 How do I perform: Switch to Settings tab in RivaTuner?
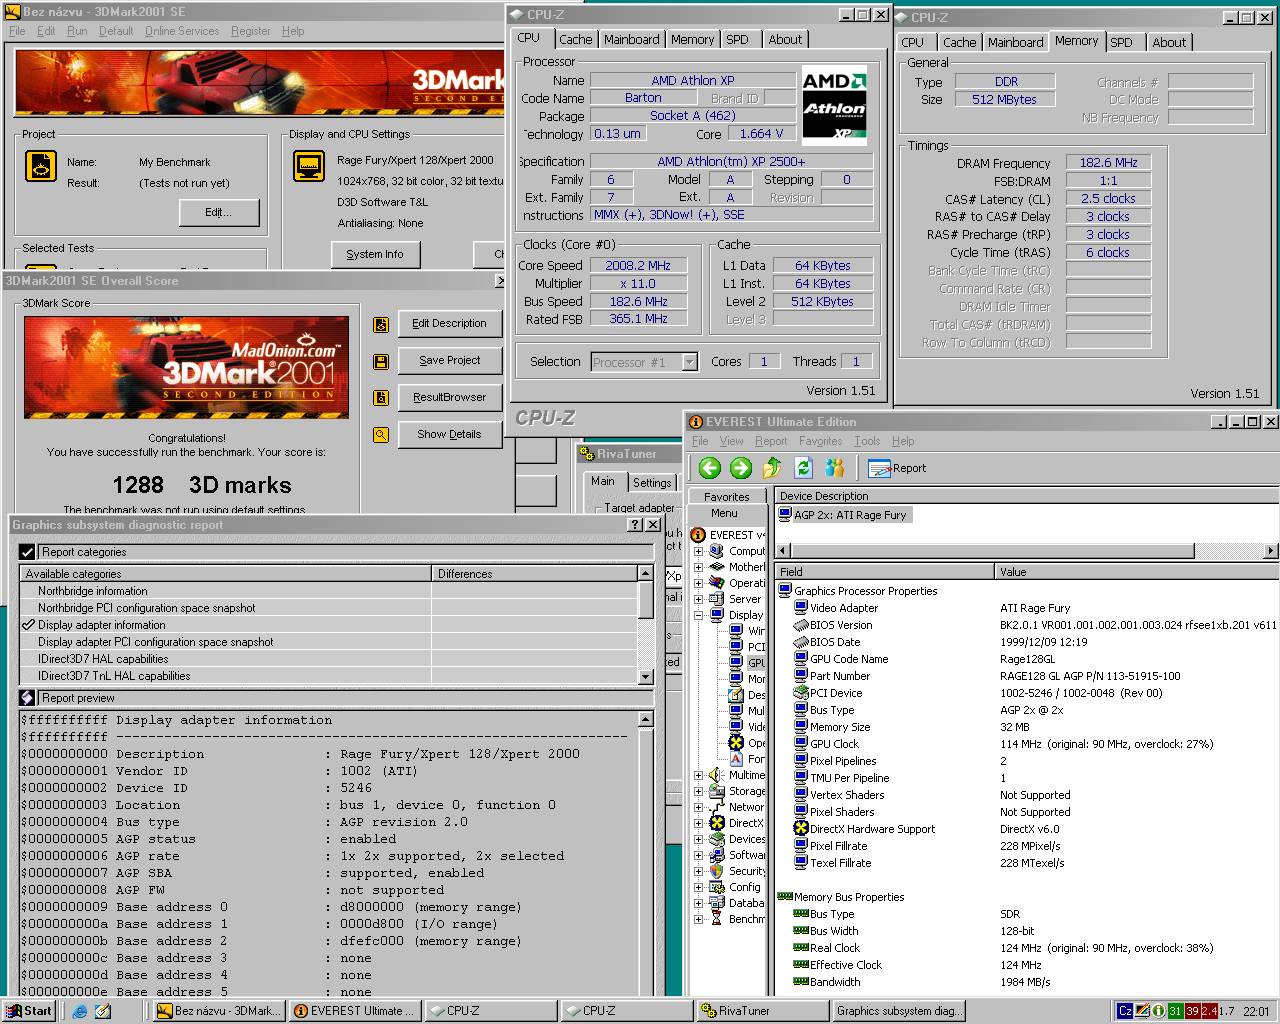pos(652,482)
